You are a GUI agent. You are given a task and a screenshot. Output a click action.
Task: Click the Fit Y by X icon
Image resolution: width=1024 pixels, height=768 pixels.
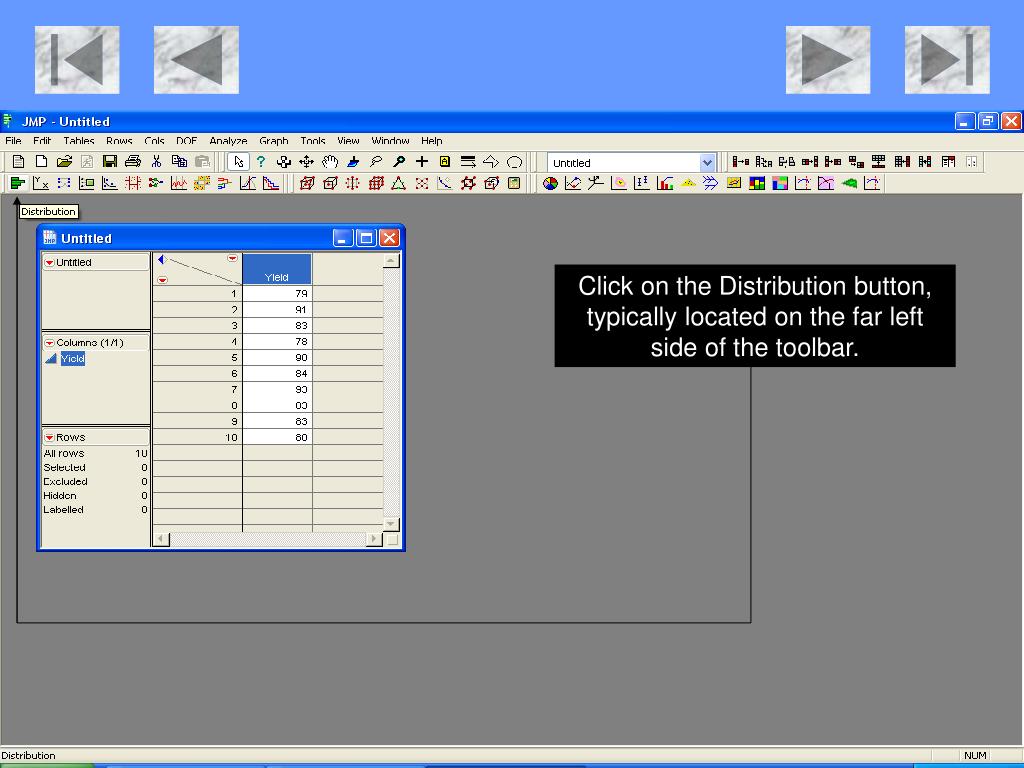pyautogui.click(x=40, y=184)
